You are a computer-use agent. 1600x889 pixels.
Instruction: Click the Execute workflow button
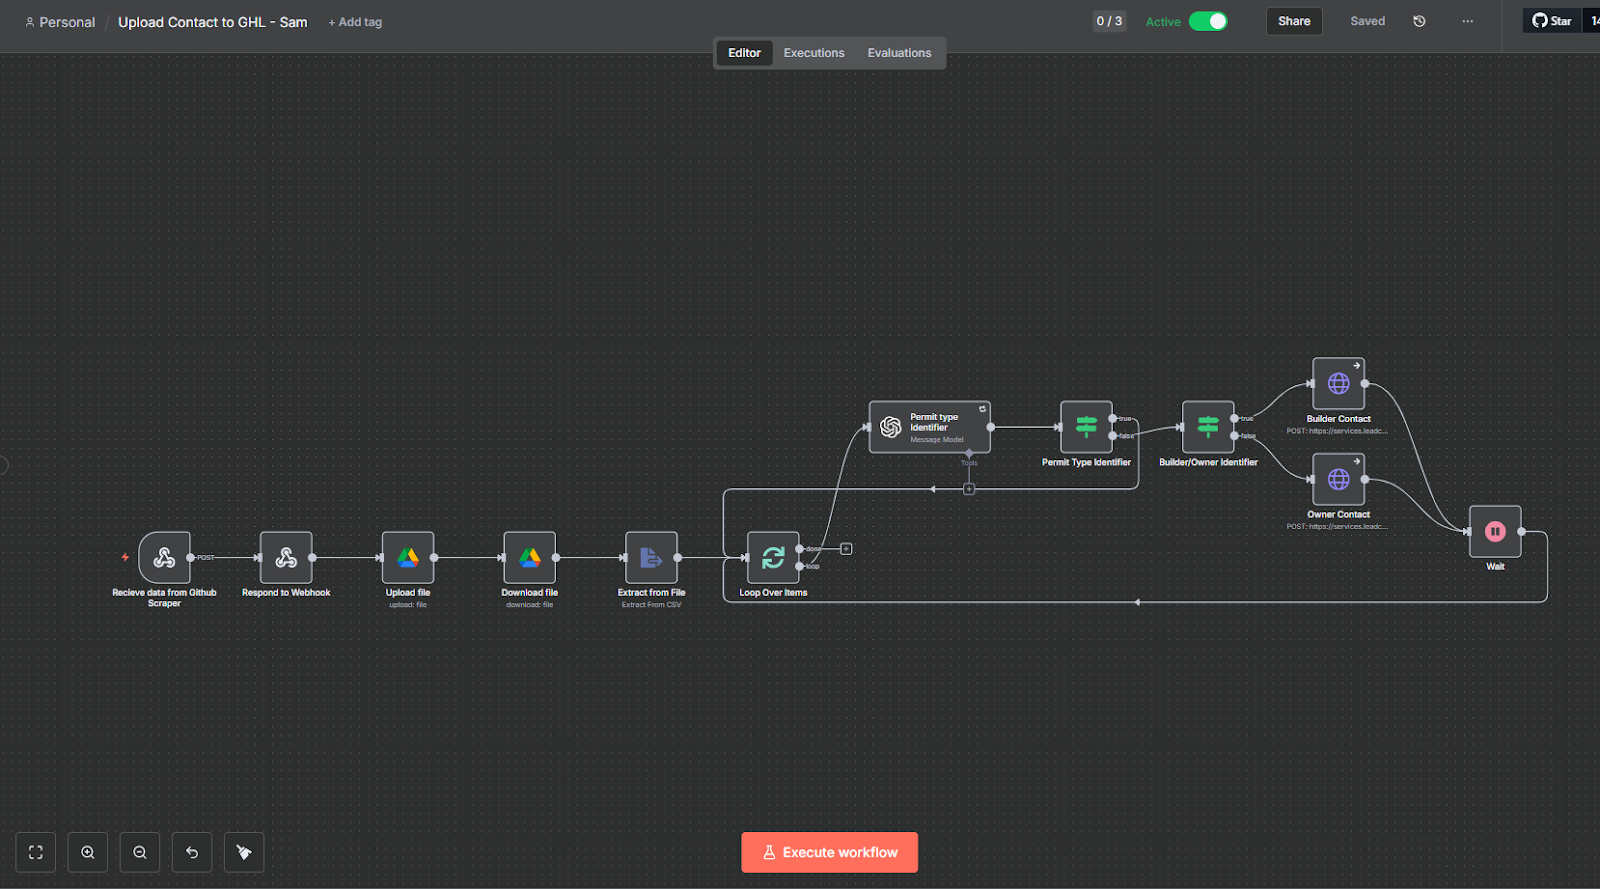829,853
